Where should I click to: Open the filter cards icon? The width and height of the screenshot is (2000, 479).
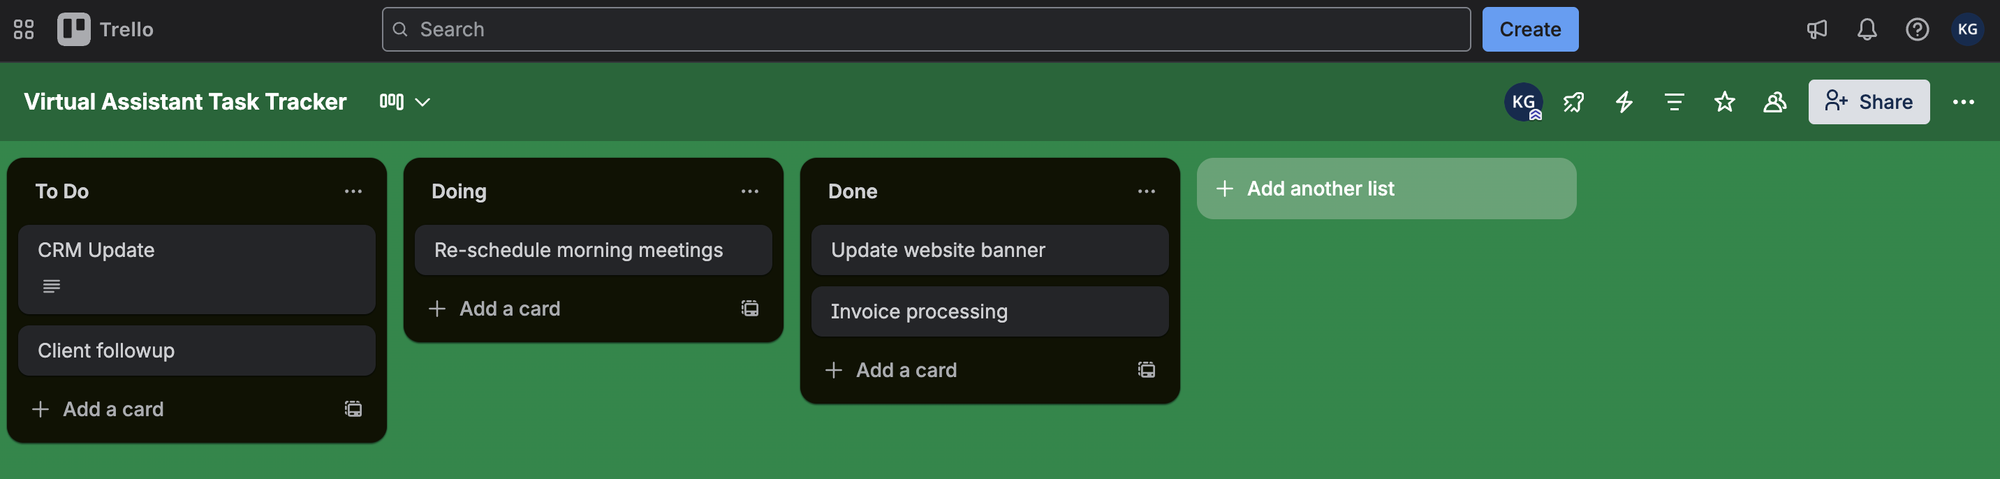1674,102
